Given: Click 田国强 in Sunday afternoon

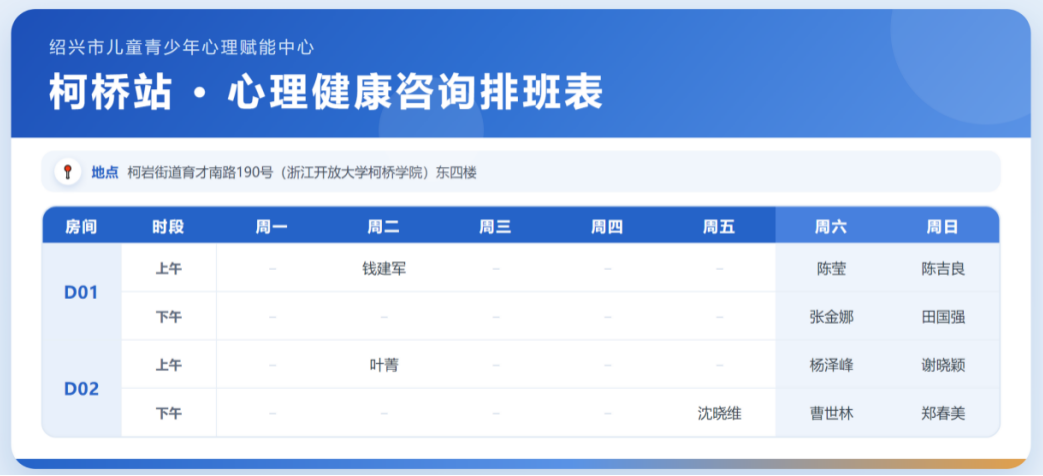Looking at the screenshot, I should tap(943, 317).
